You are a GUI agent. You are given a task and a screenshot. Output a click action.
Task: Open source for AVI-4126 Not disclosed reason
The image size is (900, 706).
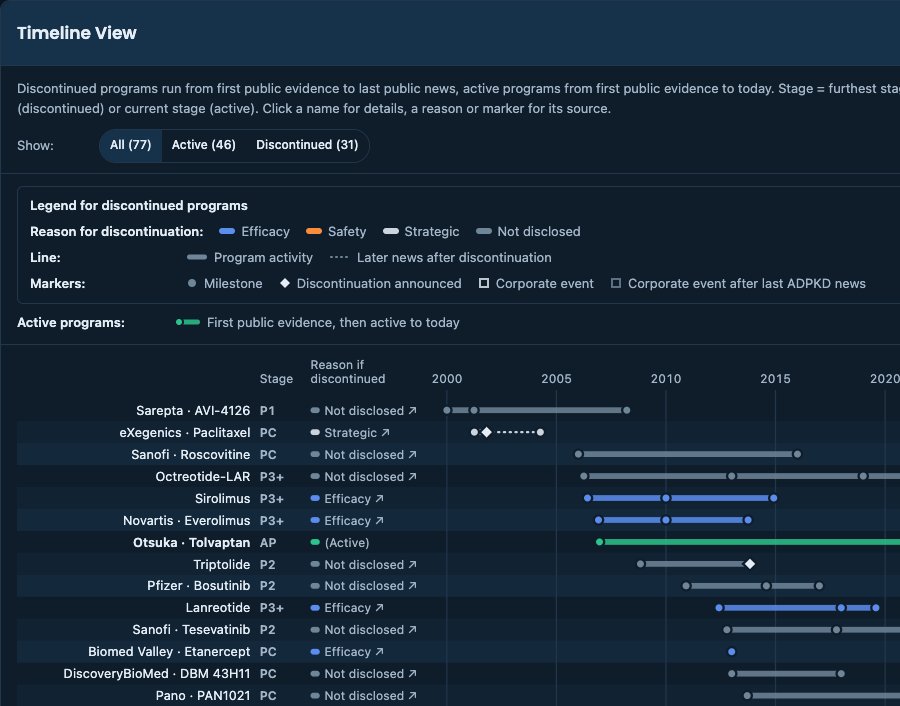[364, 411]
